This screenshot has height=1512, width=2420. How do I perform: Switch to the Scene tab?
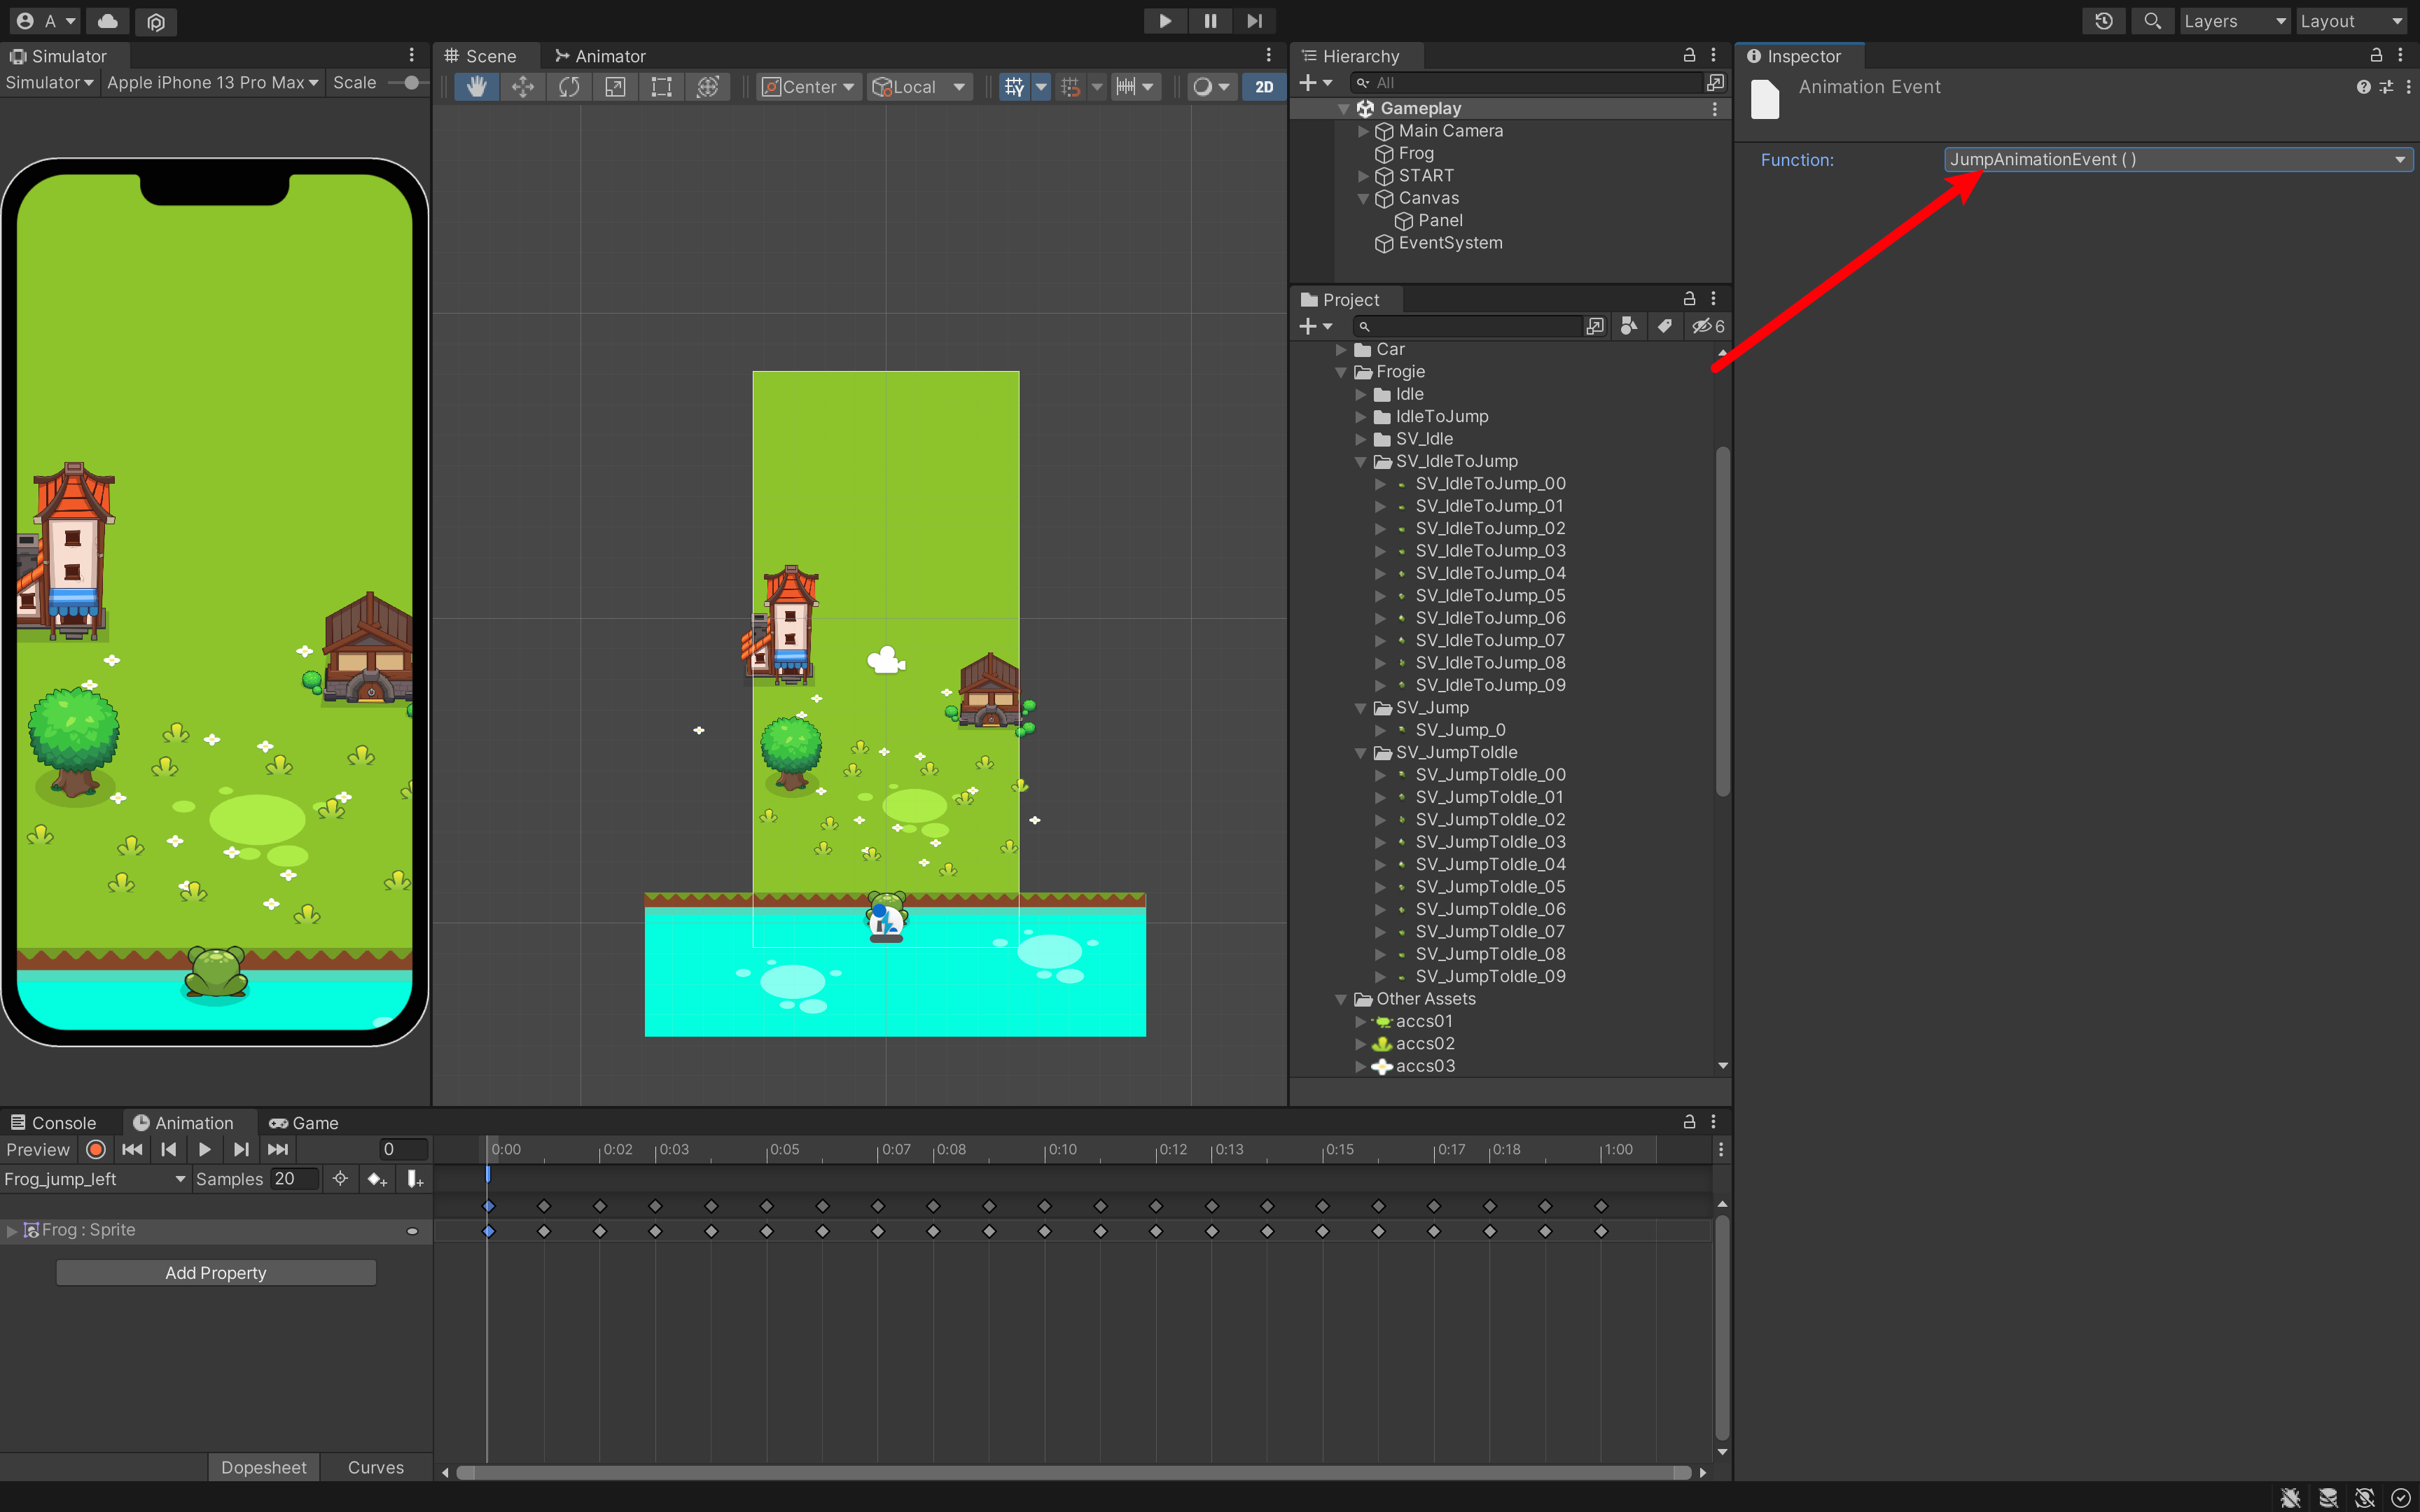point(481,56)
